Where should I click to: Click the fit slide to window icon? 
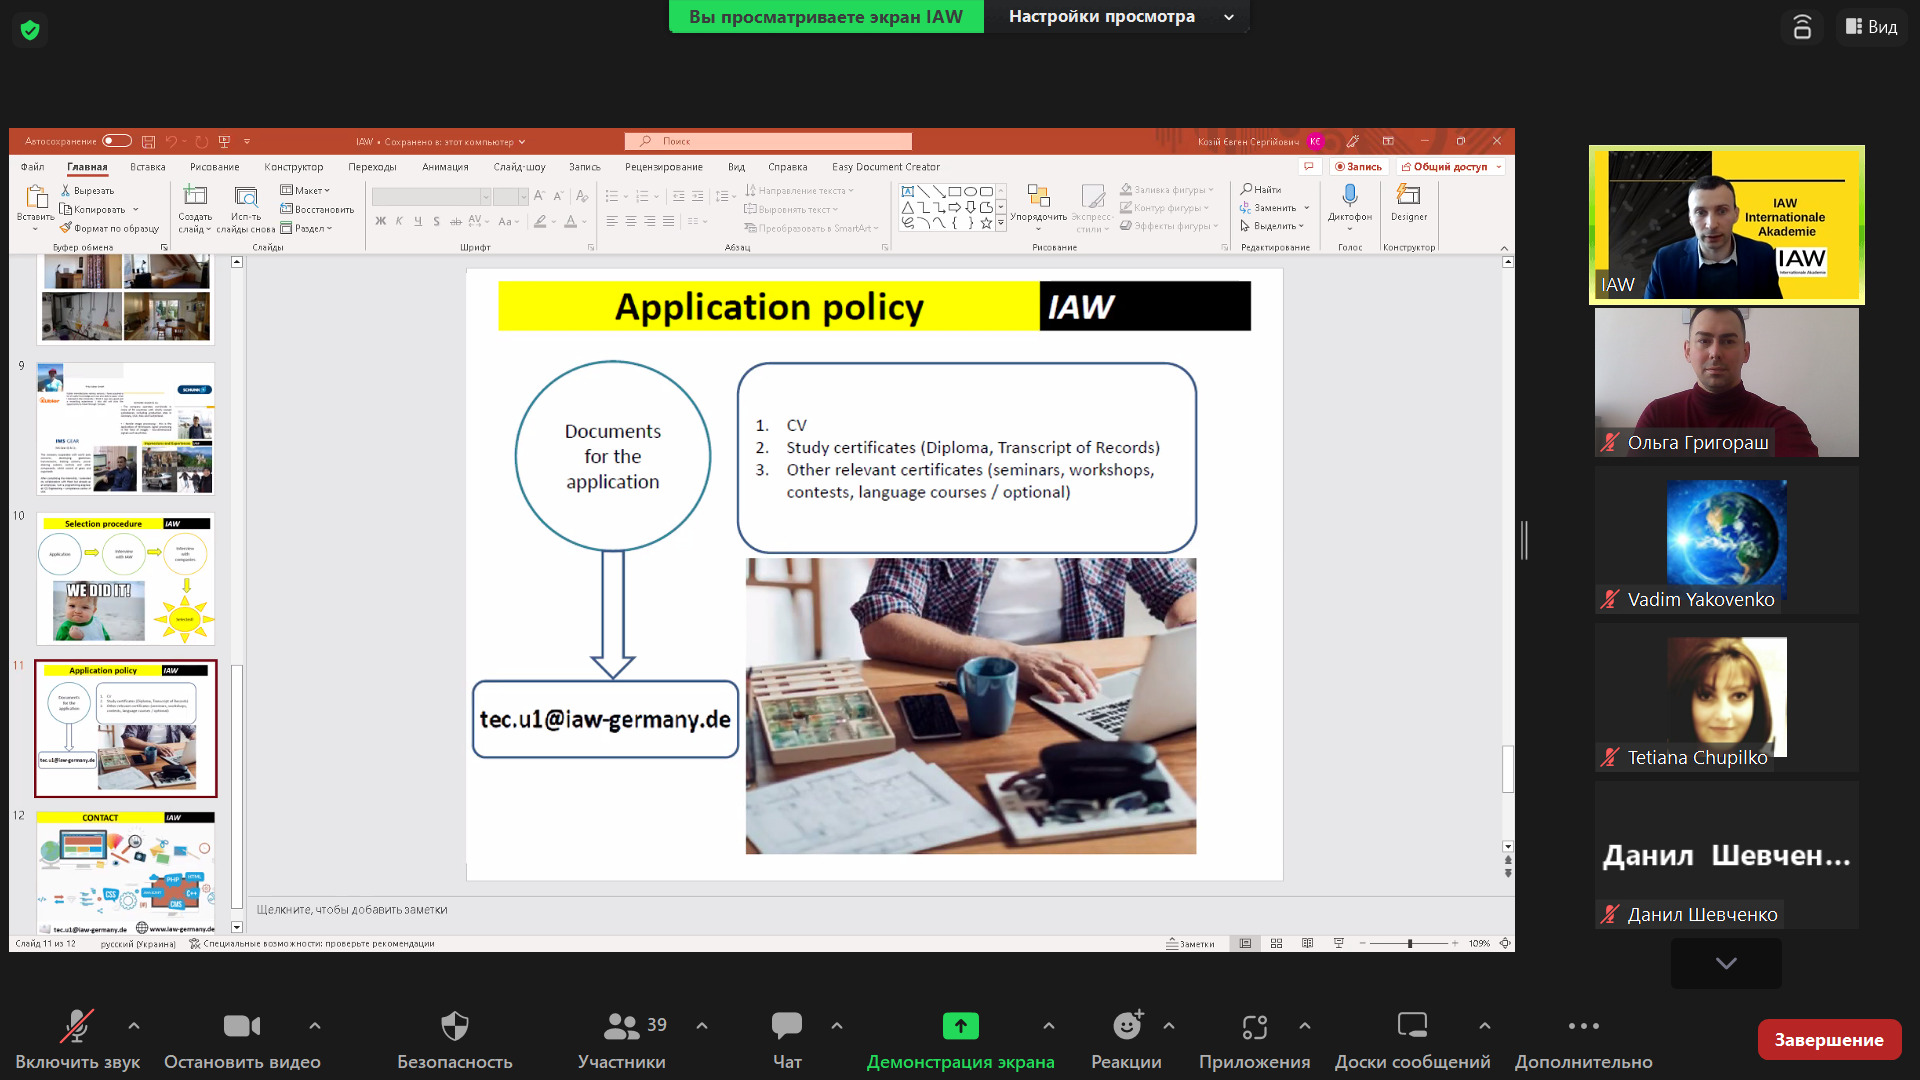pyautogui.click(x=1504, y=943)
